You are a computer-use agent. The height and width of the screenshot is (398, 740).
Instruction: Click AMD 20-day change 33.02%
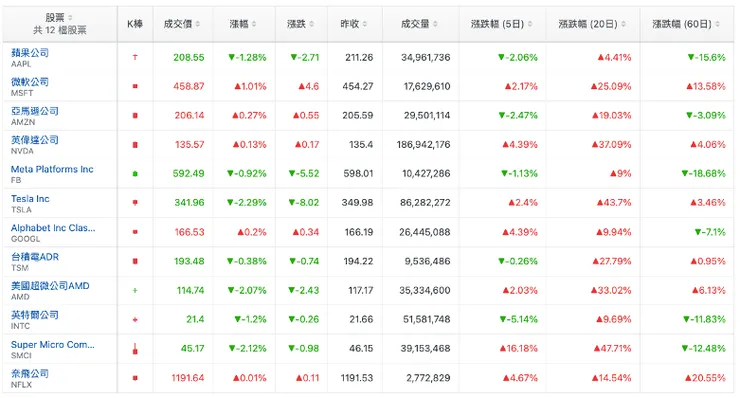[611, 290]
